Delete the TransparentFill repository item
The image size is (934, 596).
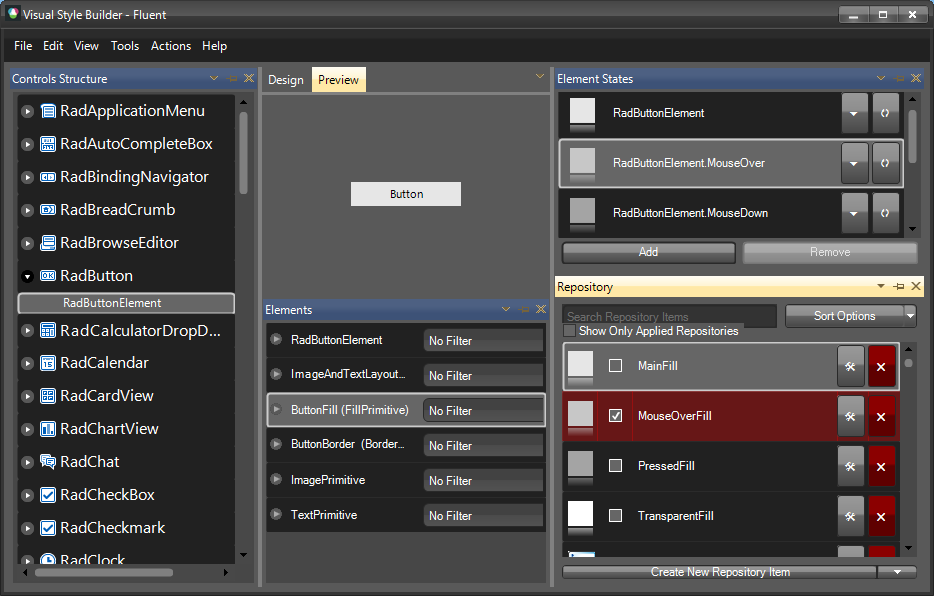pos(882,516)
